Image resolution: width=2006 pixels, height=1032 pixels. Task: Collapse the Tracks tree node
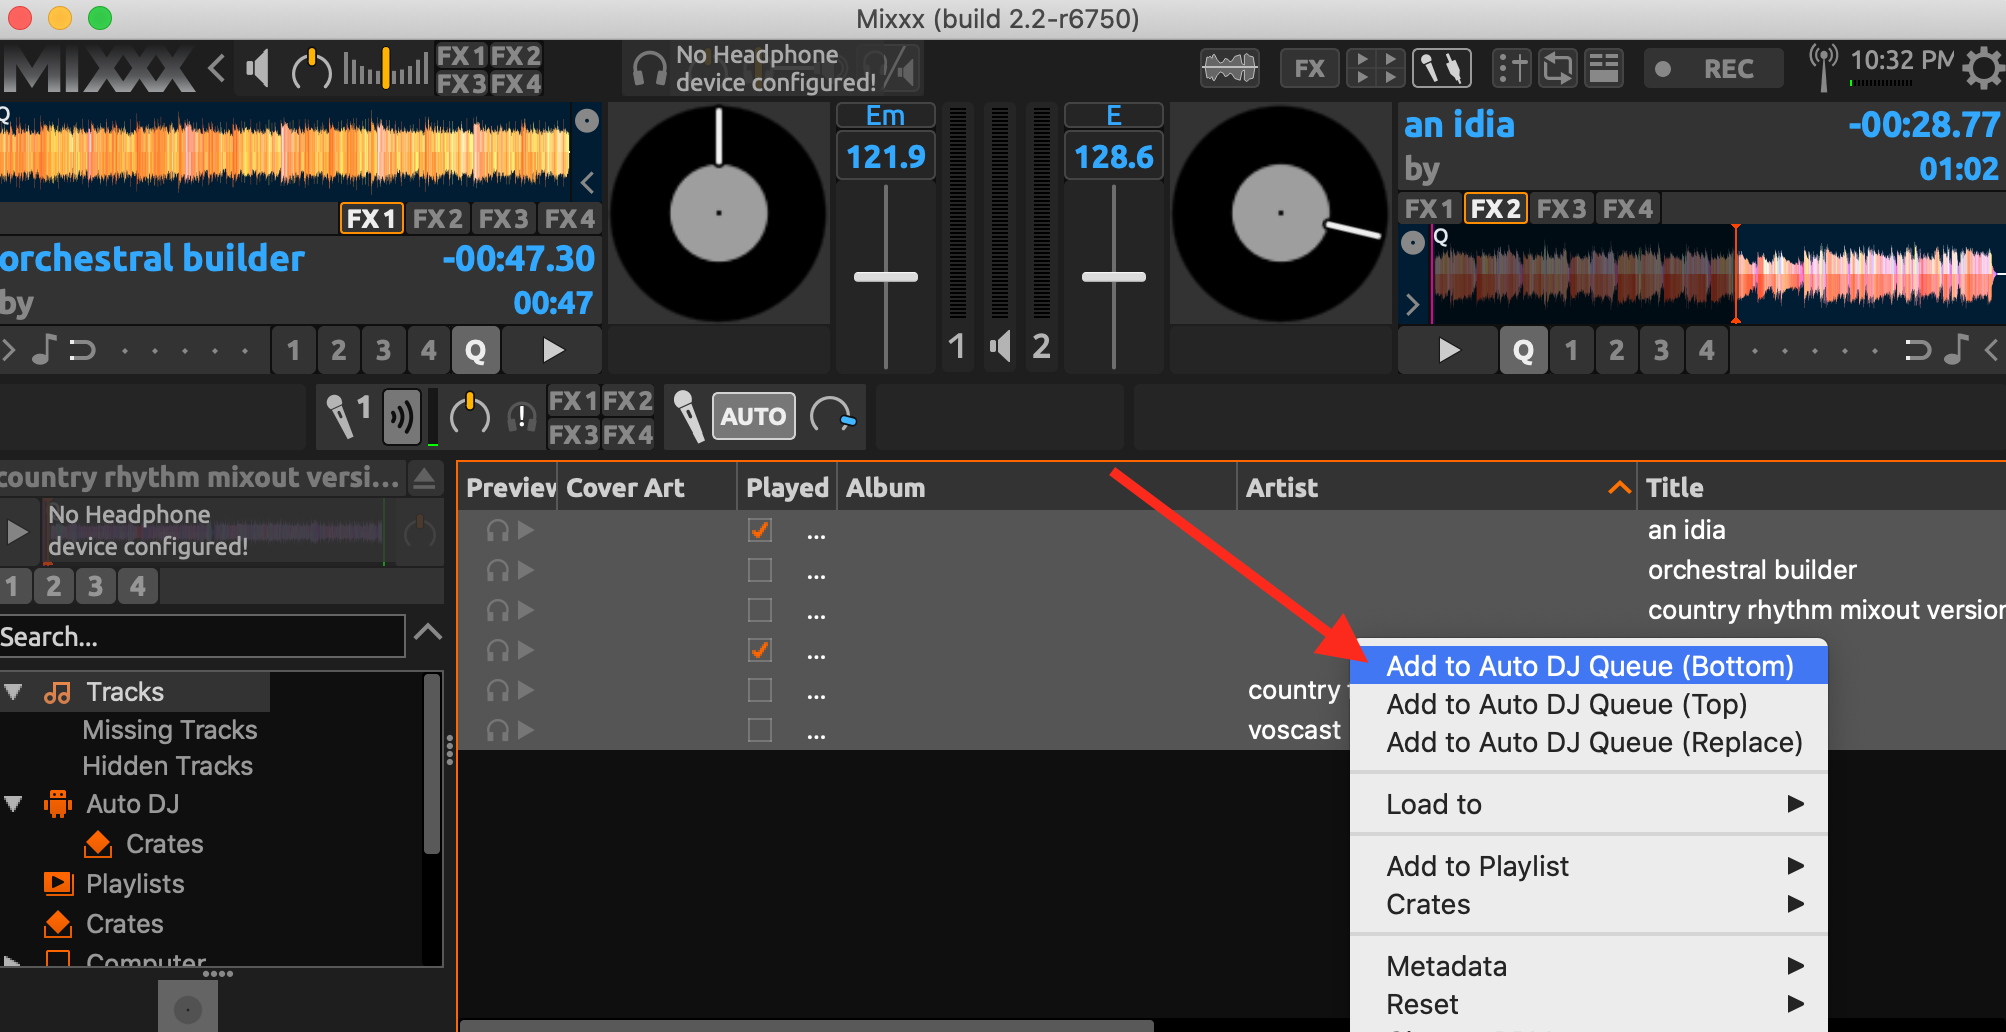[x=14, y=691]
